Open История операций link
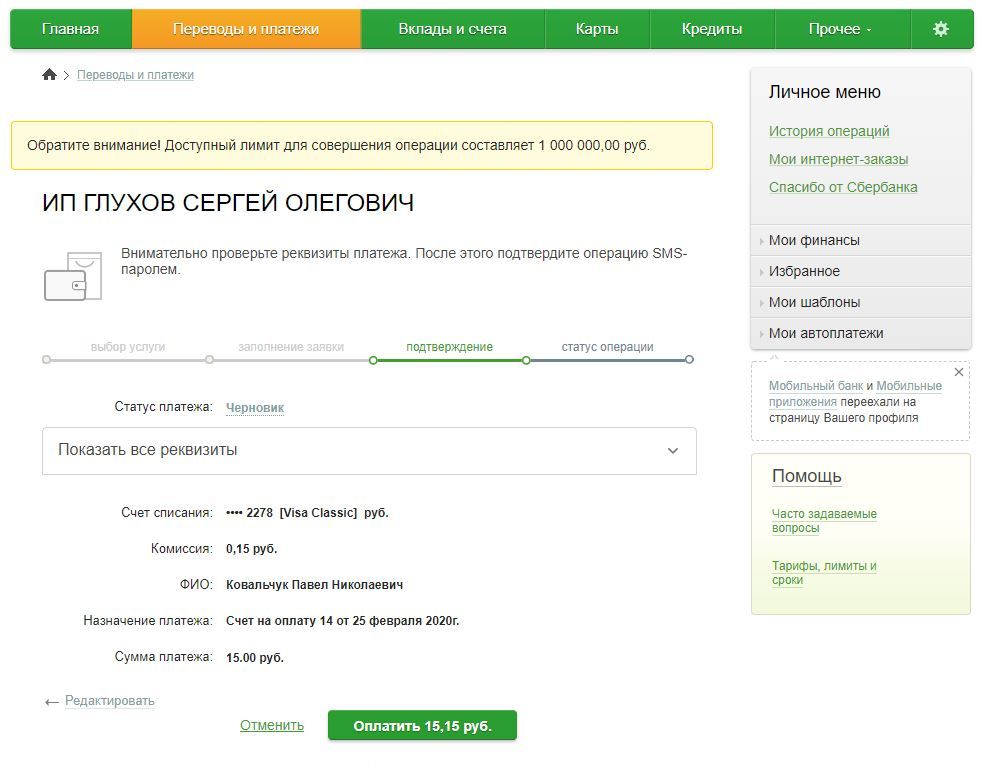Screen dimensions: 990x776 pos(829,131)
